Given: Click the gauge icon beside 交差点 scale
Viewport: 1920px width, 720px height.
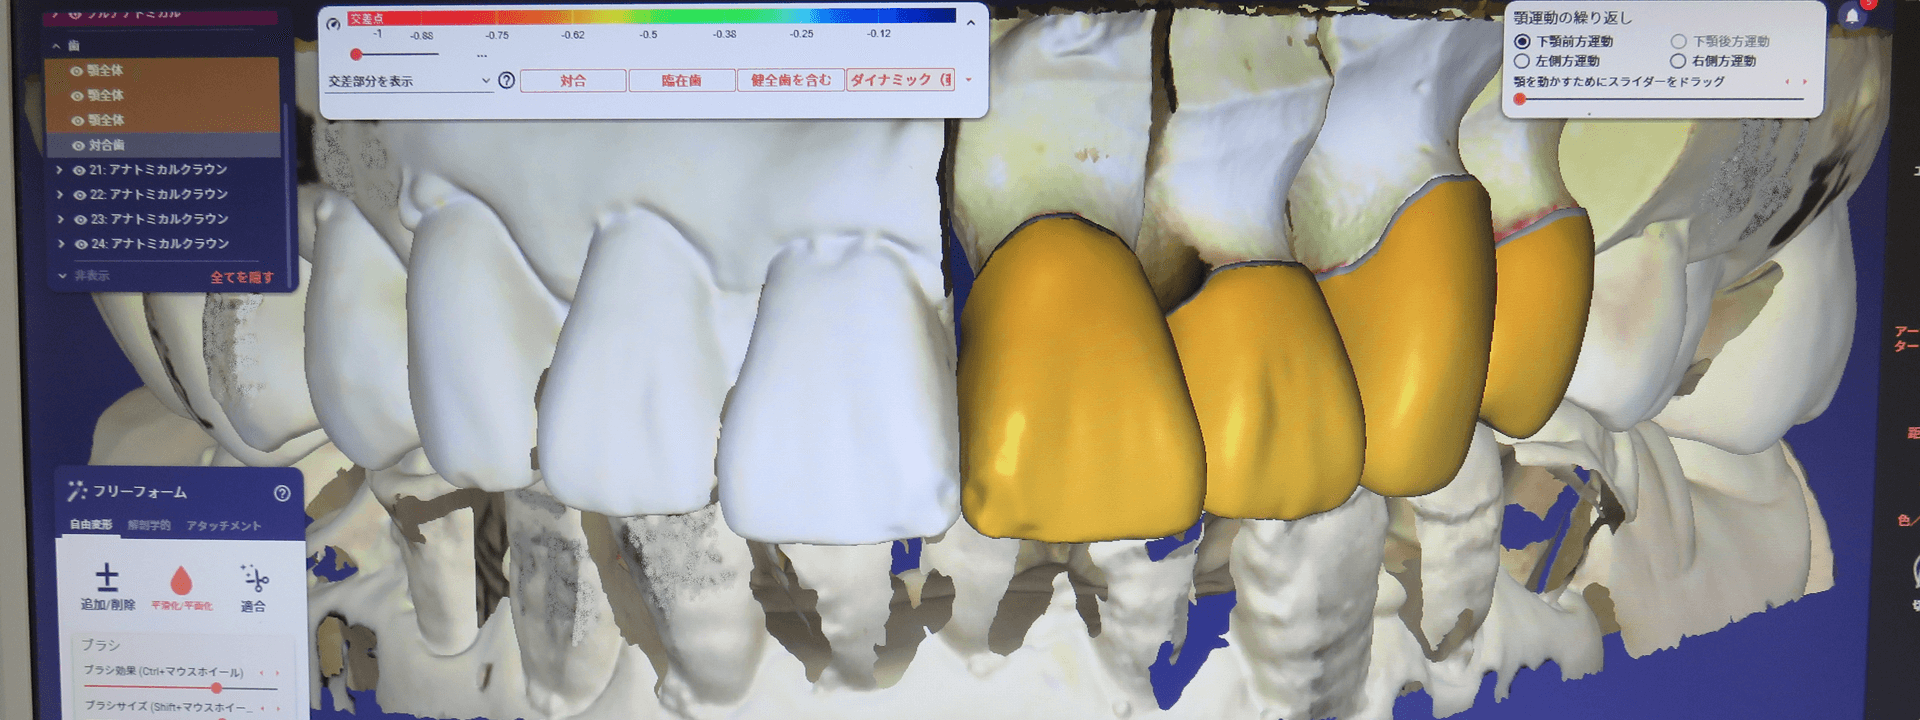Looking at the screenshot, I should coord(334,24).
